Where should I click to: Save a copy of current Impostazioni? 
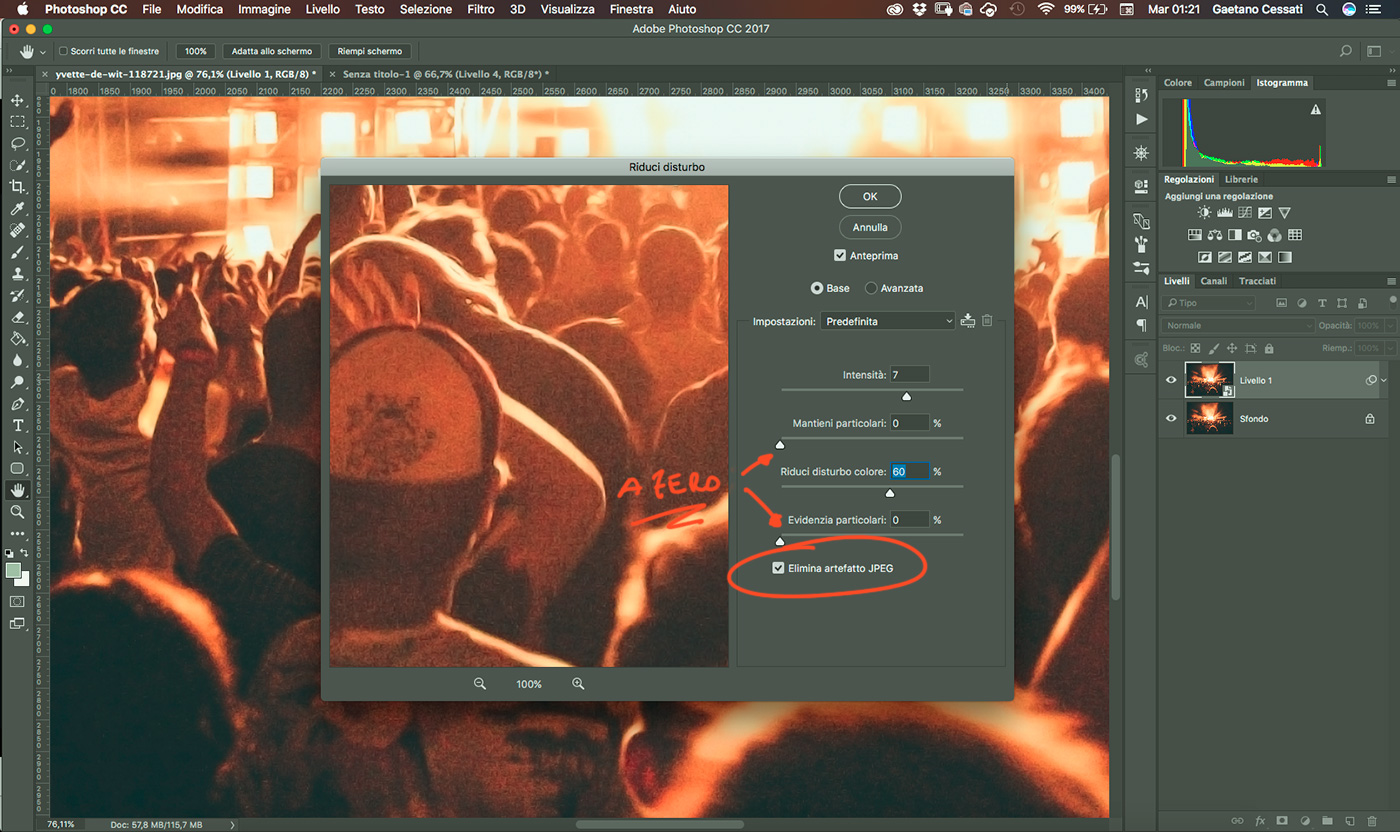tap(967, 321)
